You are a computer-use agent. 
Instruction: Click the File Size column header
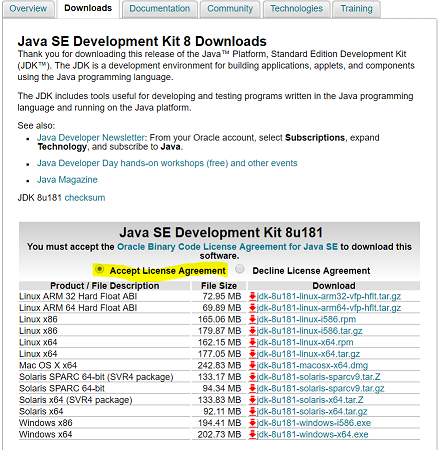219,286
